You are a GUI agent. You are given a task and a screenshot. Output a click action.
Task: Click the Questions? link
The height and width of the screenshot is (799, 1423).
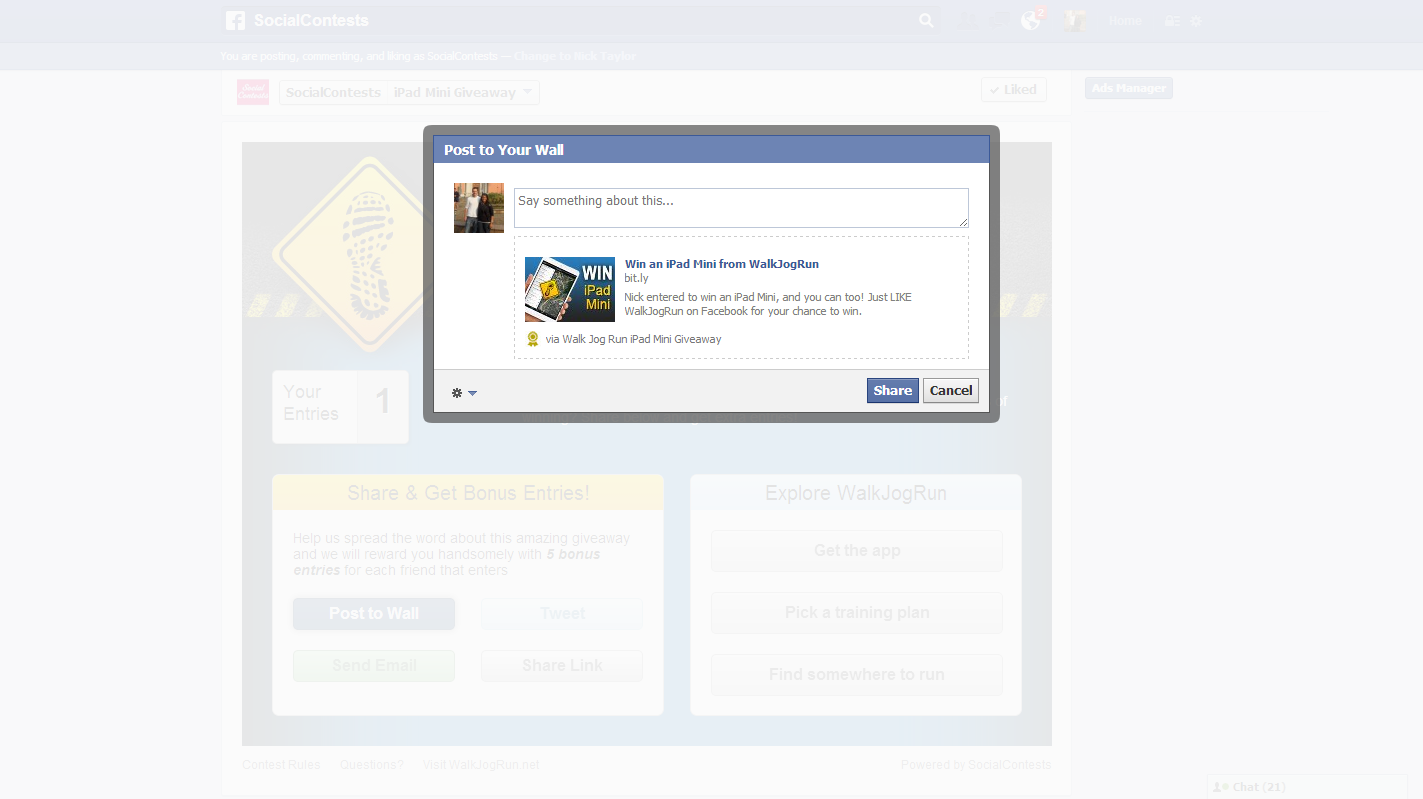[371, 765]
